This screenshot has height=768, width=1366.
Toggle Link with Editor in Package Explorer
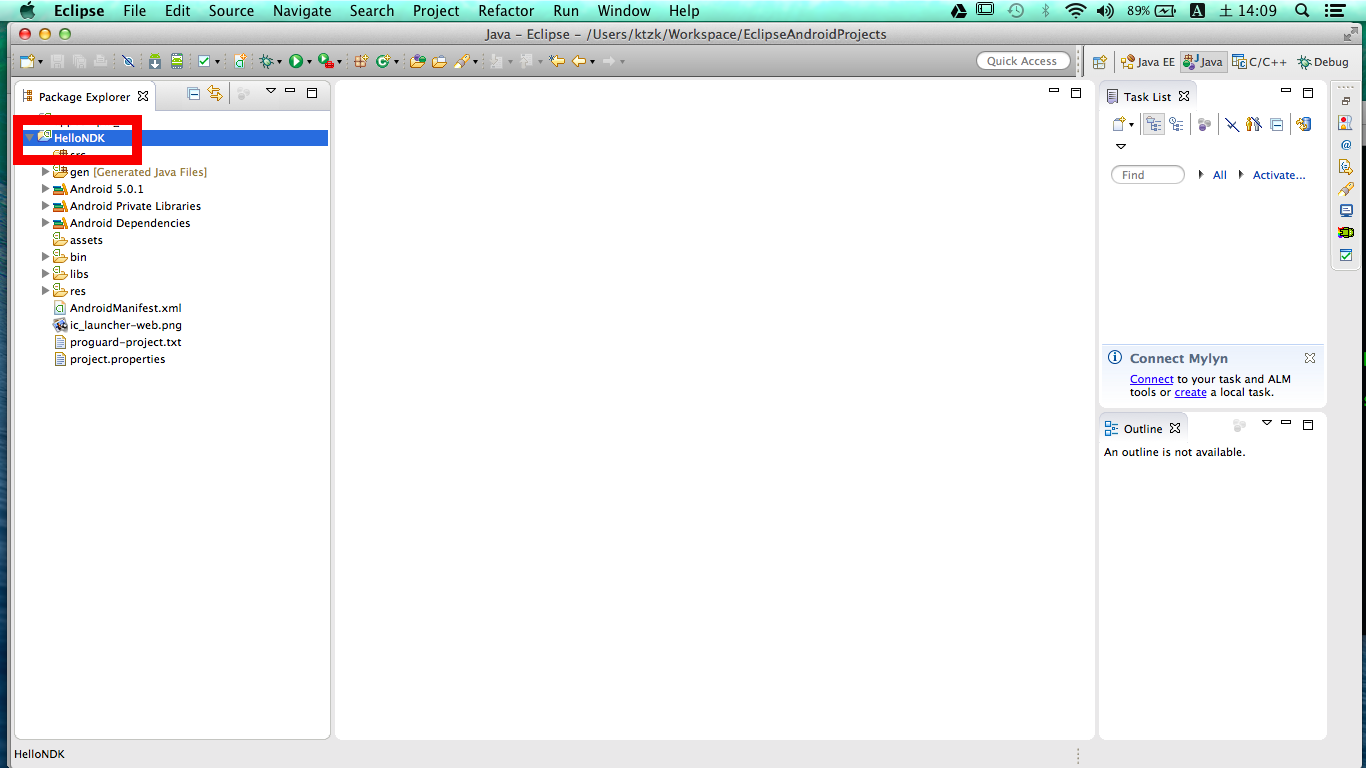[215, 94]
